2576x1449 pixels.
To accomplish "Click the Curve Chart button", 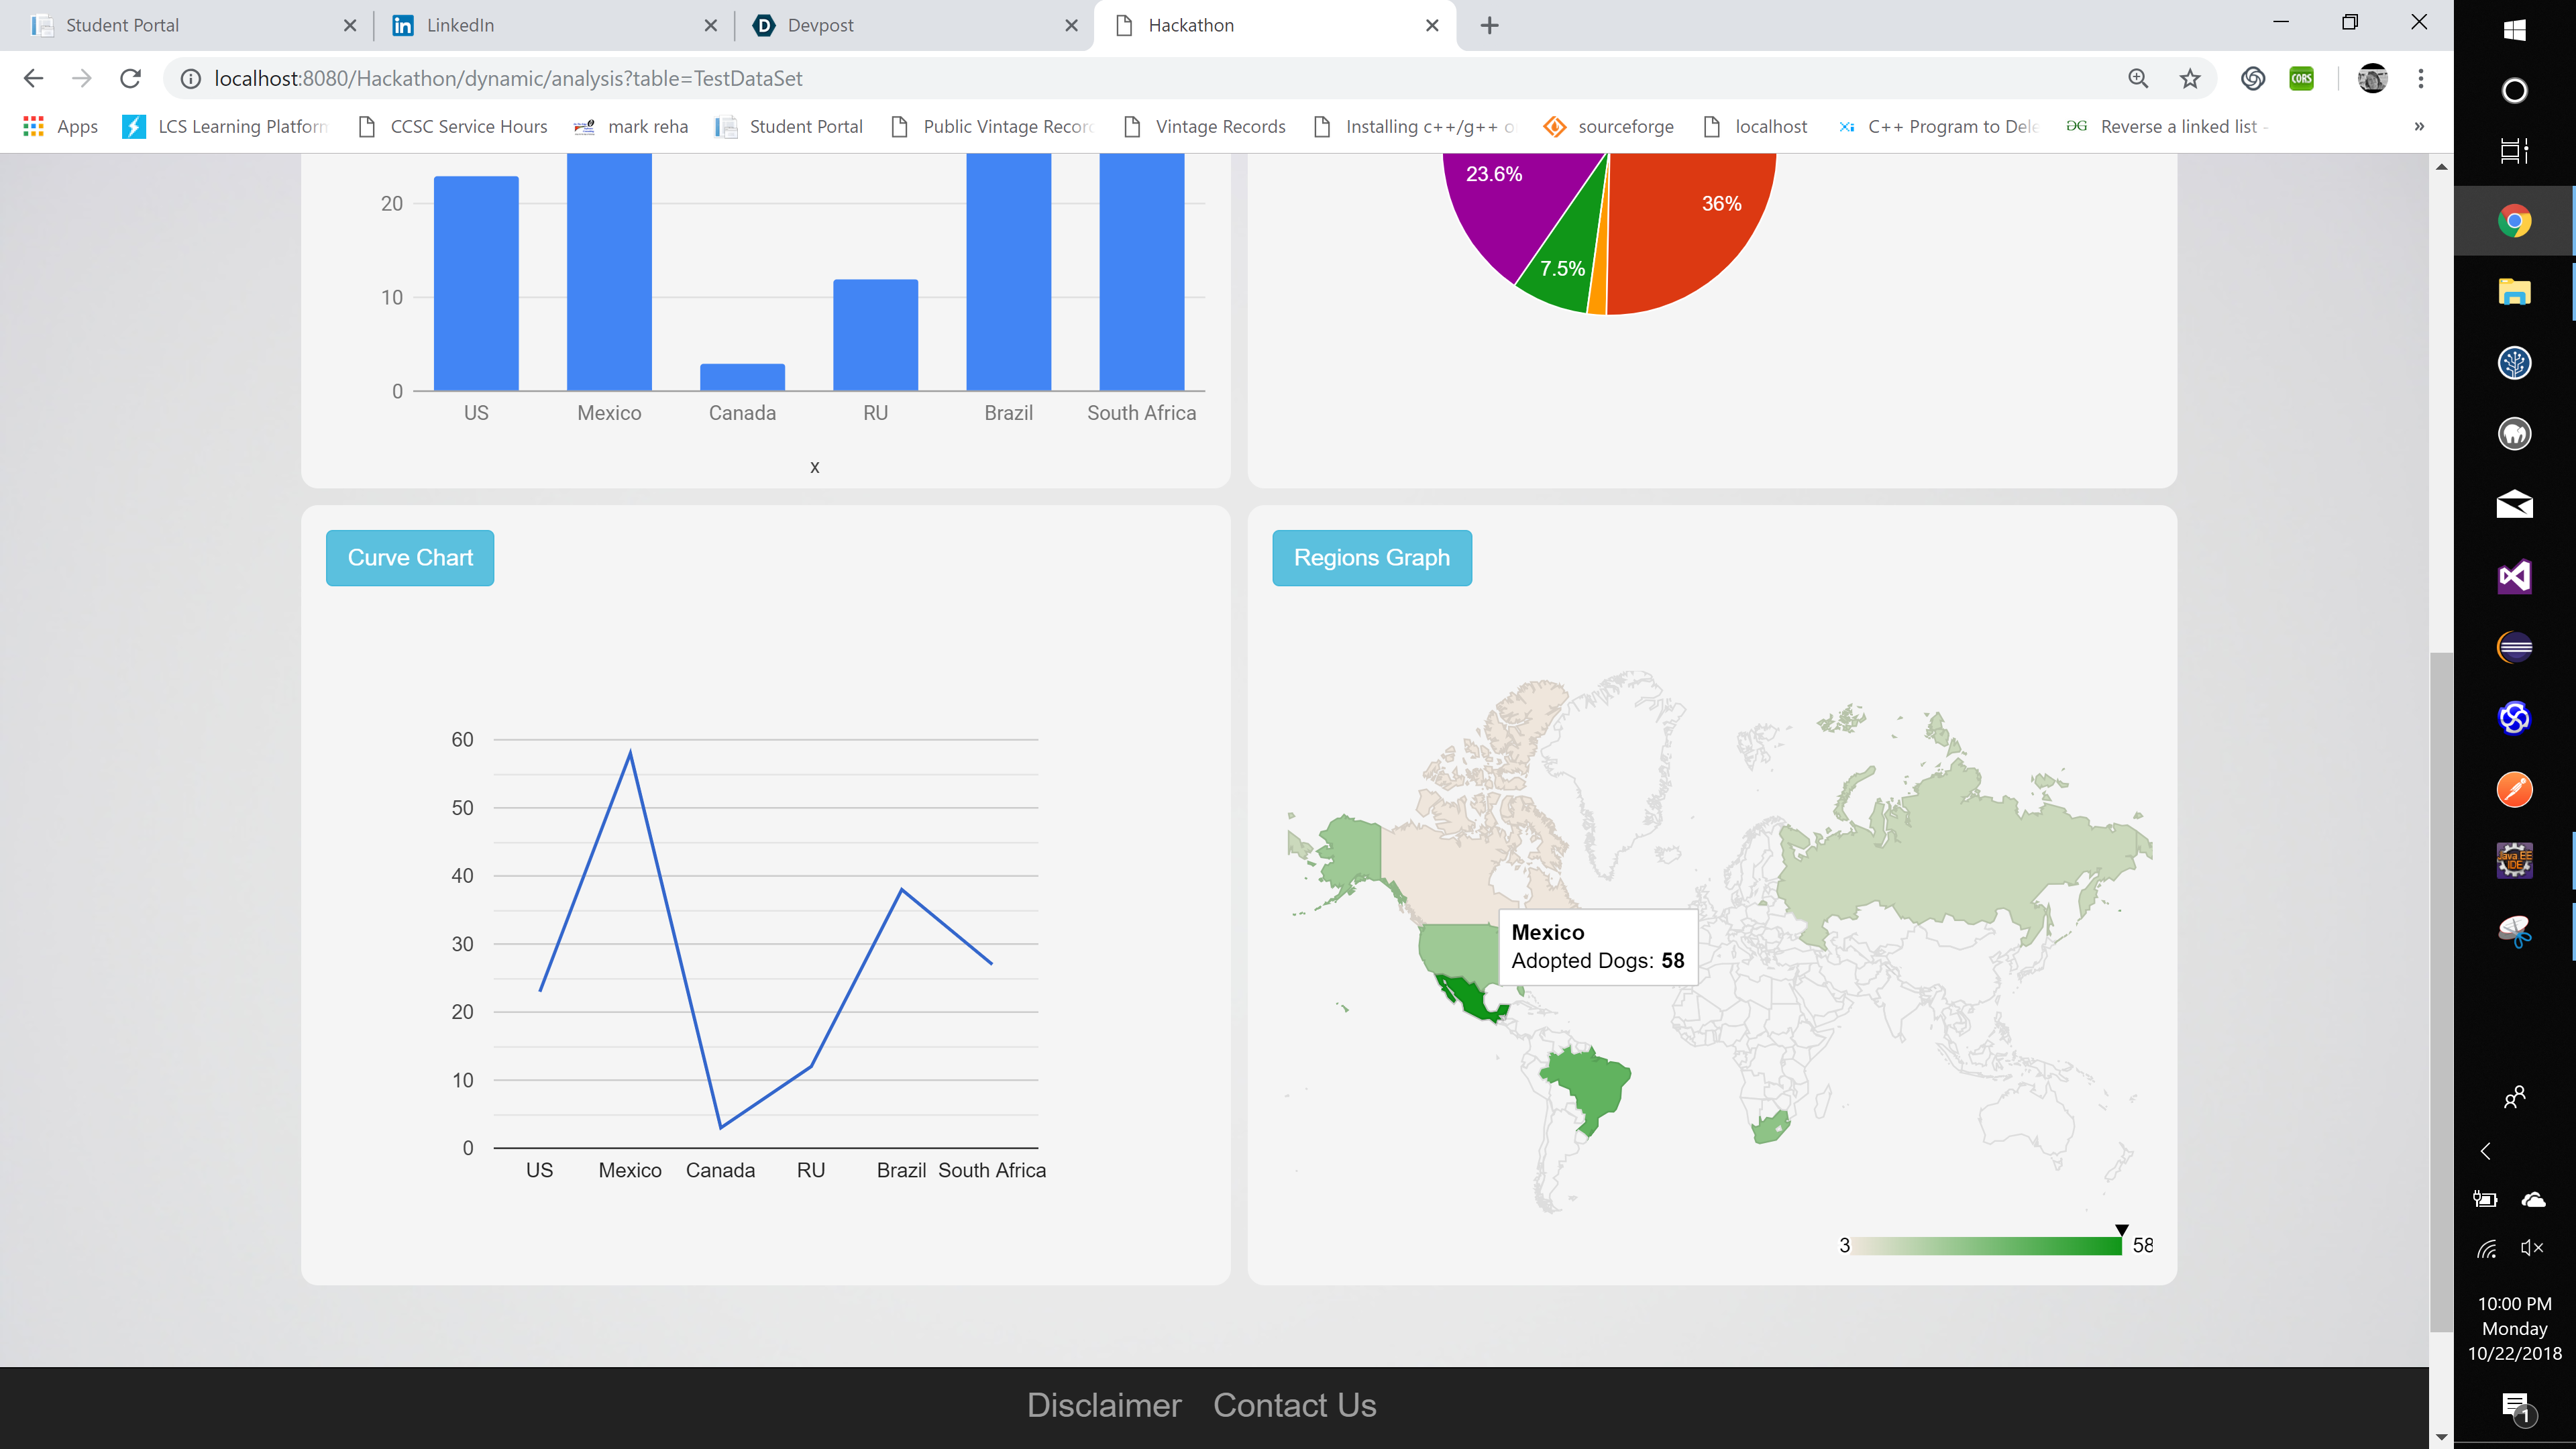I will tap(410, 558).
